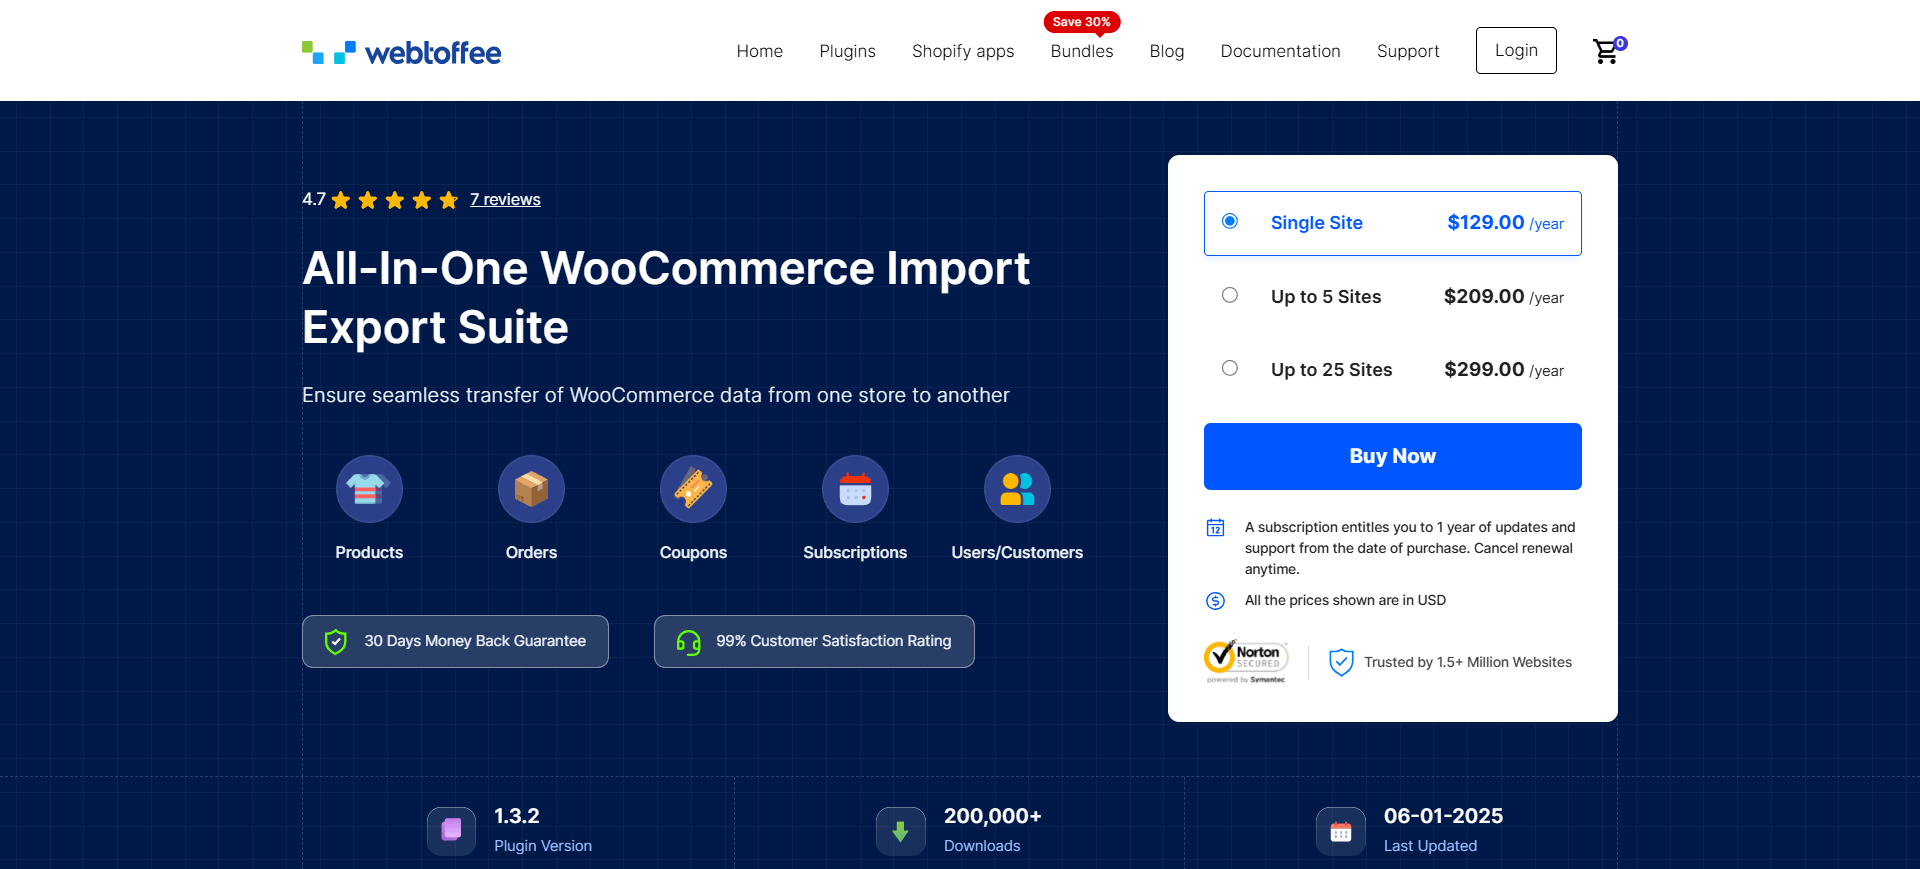
Task: Click the Downloads arrow icon
Action: pos(900,831)
